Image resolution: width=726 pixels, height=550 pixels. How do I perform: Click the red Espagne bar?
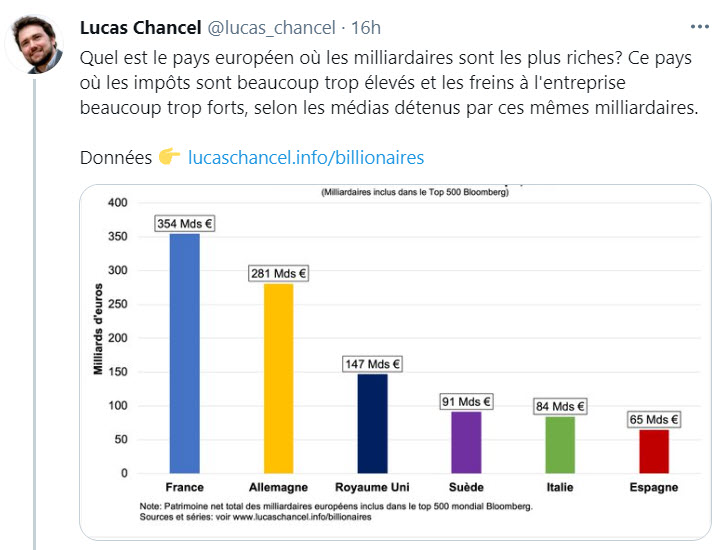(654, 450)
